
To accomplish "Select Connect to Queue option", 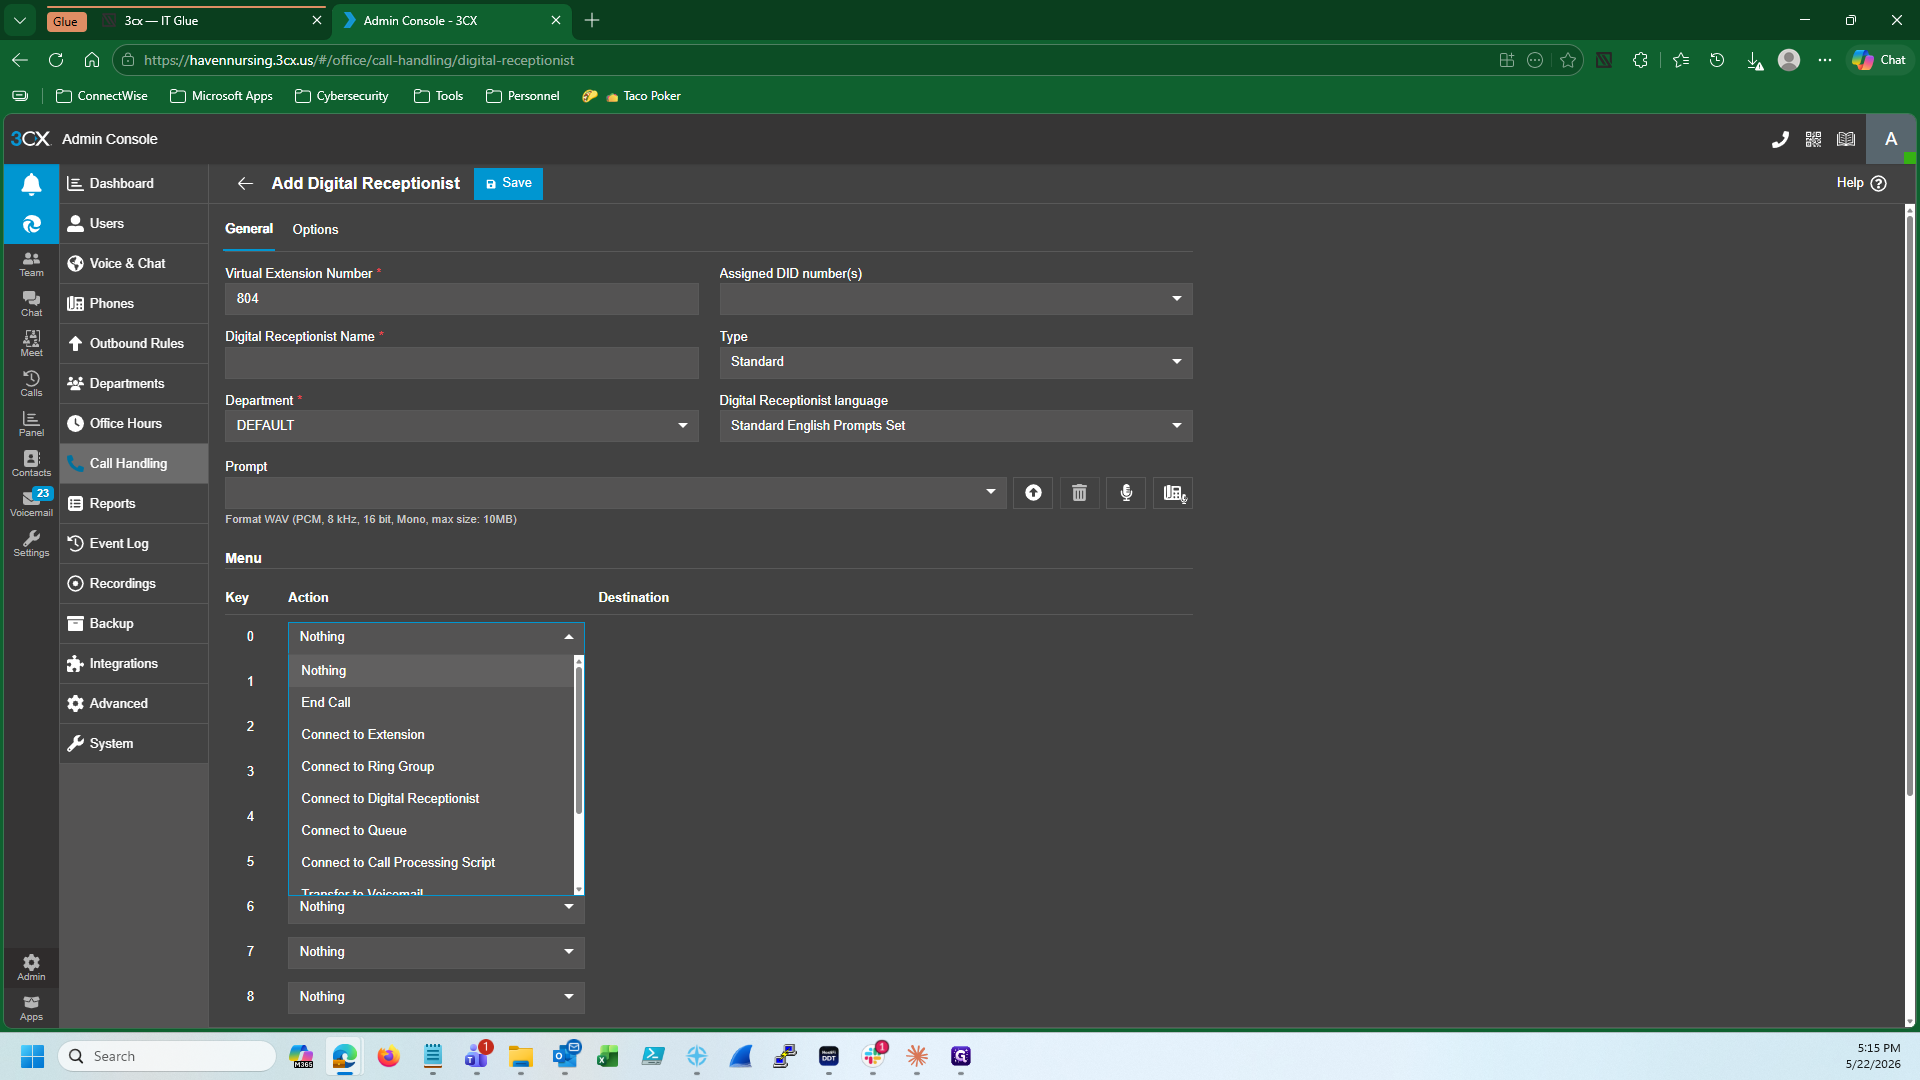I will point(431,831).
